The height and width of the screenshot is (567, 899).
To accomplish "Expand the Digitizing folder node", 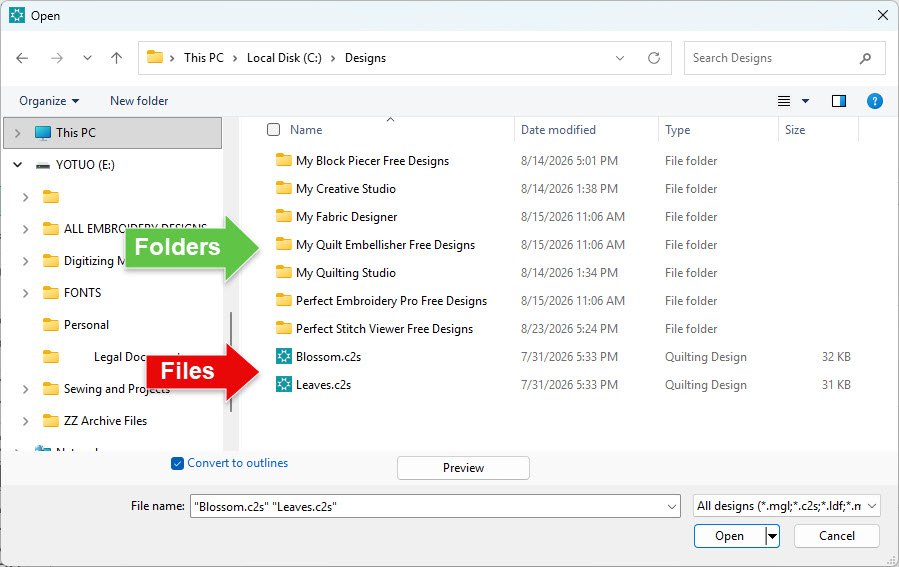I will (25, 261).
